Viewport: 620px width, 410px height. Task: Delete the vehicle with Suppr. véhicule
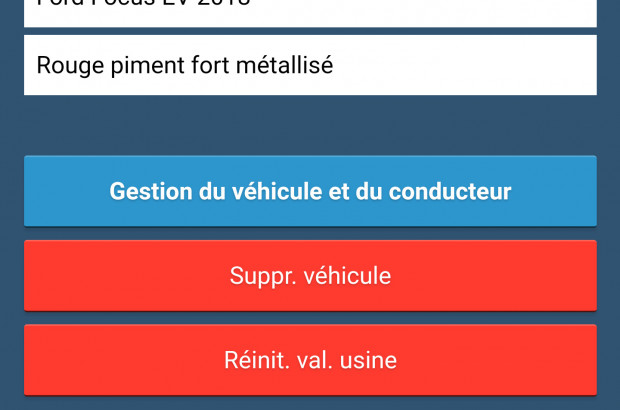tap(310, 275)
